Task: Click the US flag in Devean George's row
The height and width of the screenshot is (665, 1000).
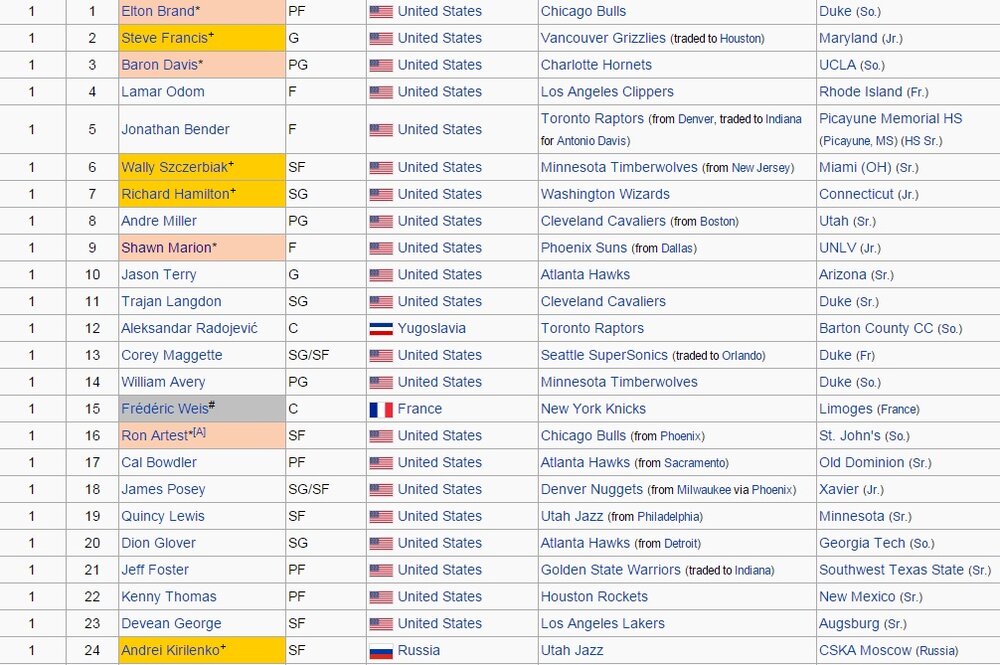Action: tap(381, 624)
